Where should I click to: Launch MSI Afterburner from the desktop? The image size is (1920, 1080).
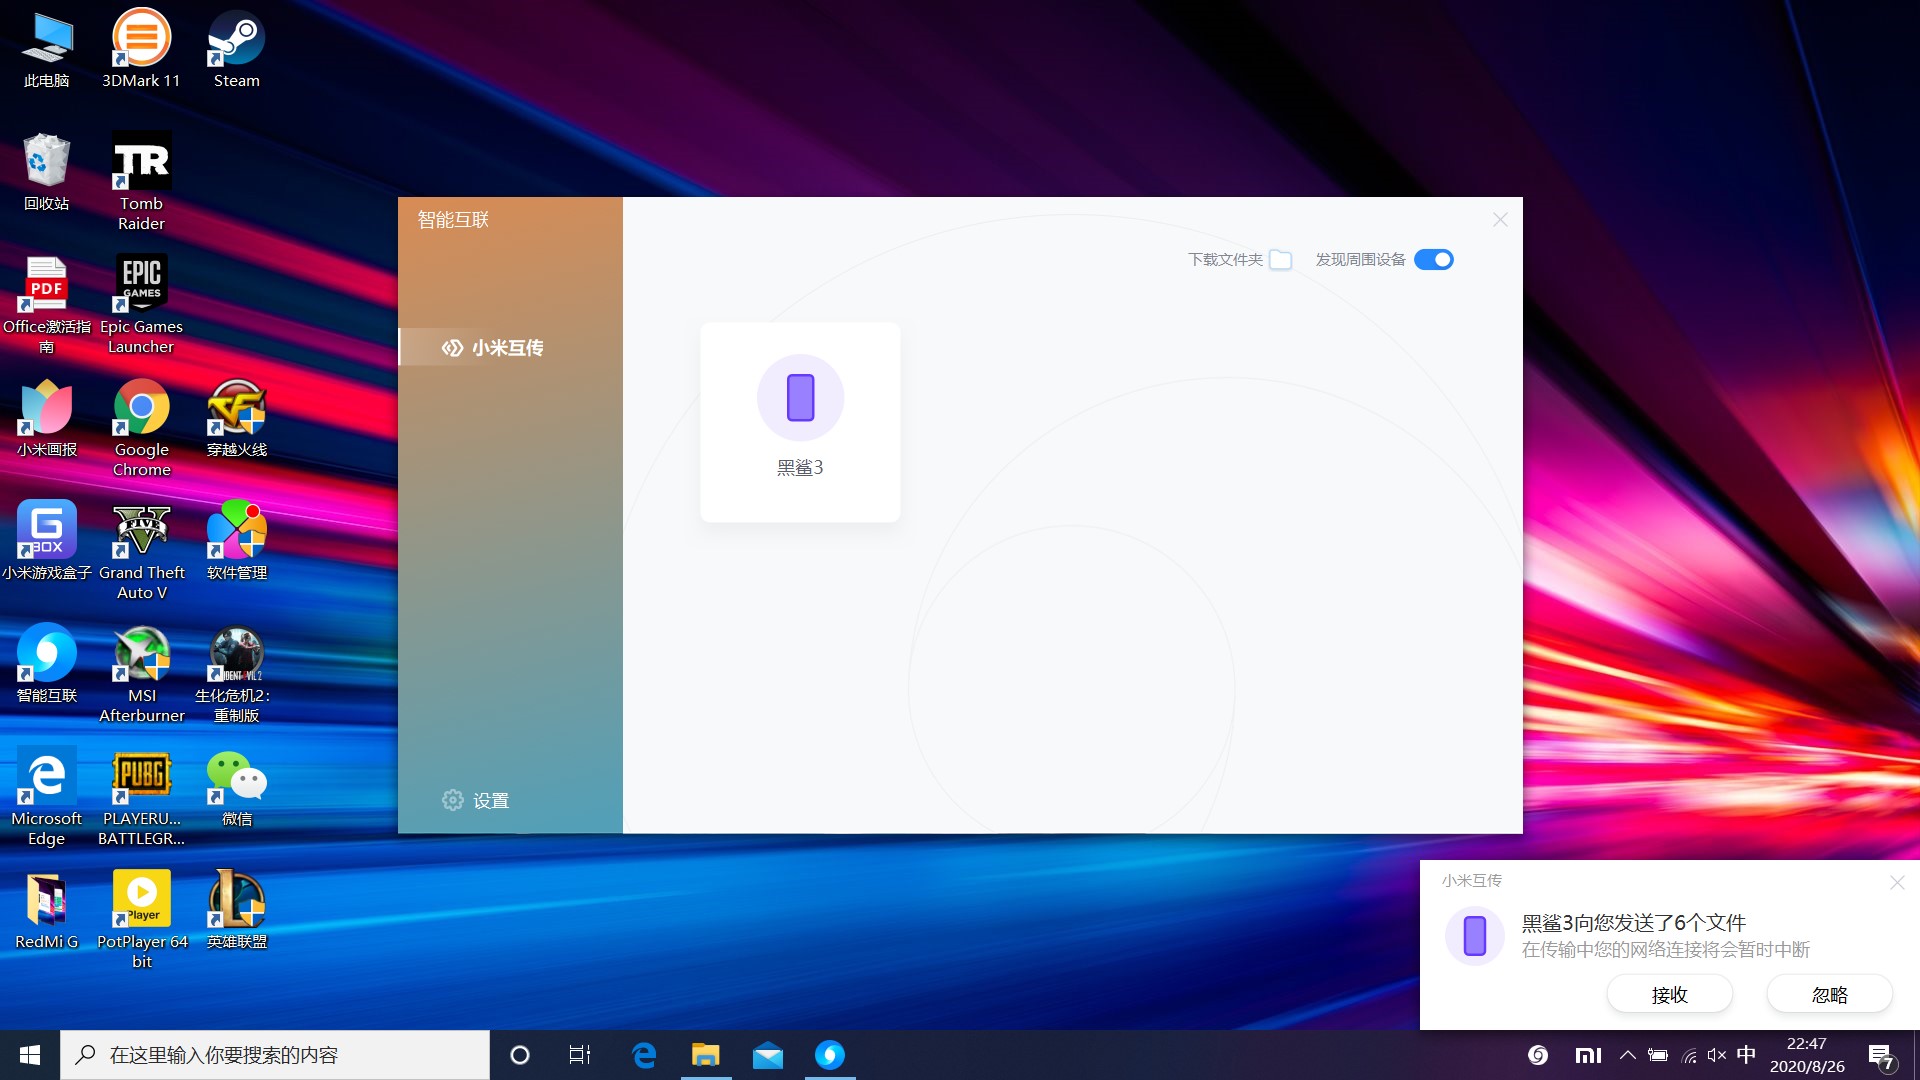pos(141,655)
